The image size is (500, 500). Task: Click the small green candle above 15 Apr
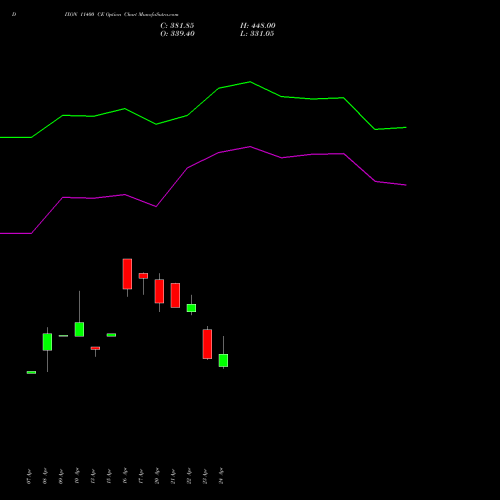tap(111, 335)
